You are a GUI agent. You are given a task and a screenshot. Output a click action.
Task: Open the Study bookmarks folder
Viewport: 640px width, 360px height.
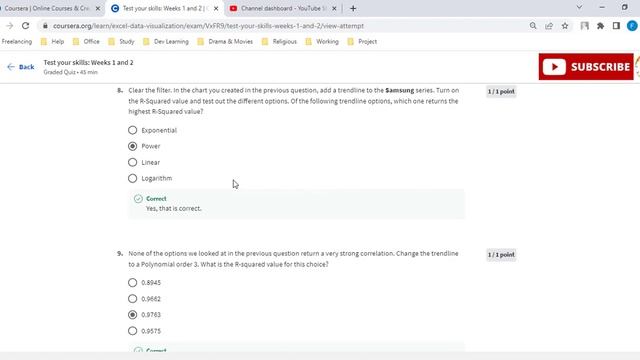coord(121,42)
